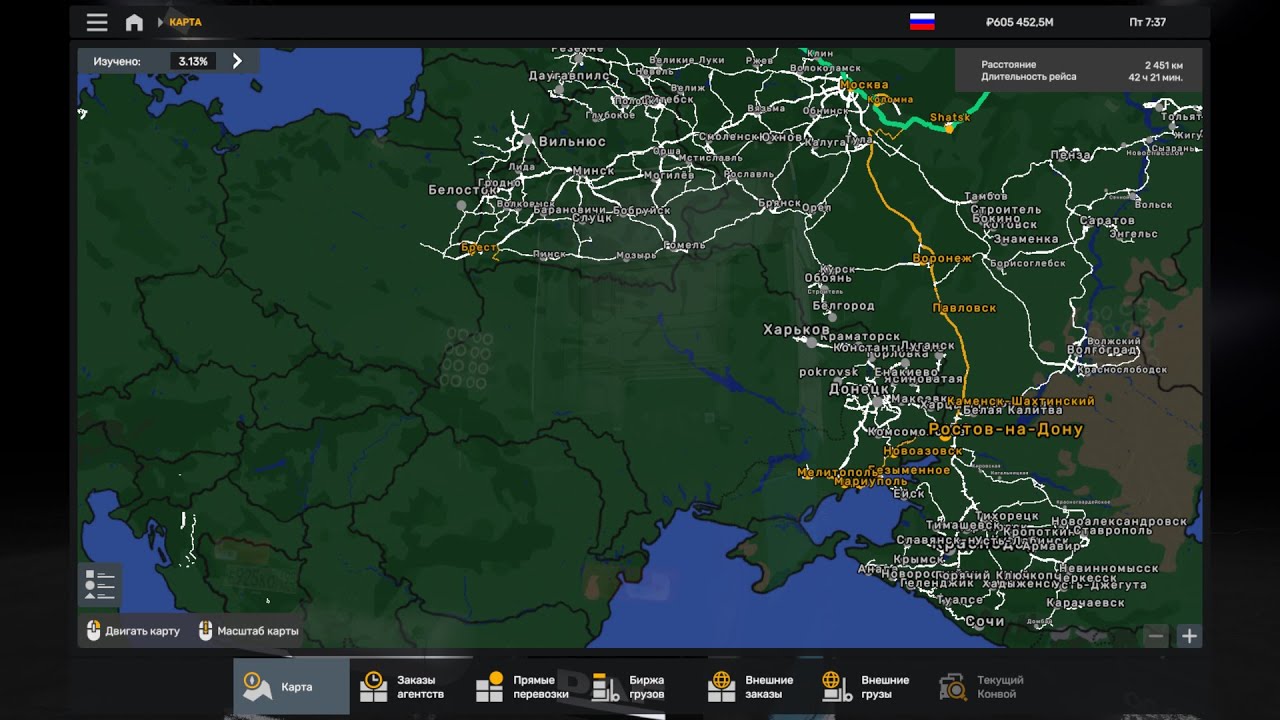
Task: Click the КАРТА breadcrumb label
Action: point(185,22)
